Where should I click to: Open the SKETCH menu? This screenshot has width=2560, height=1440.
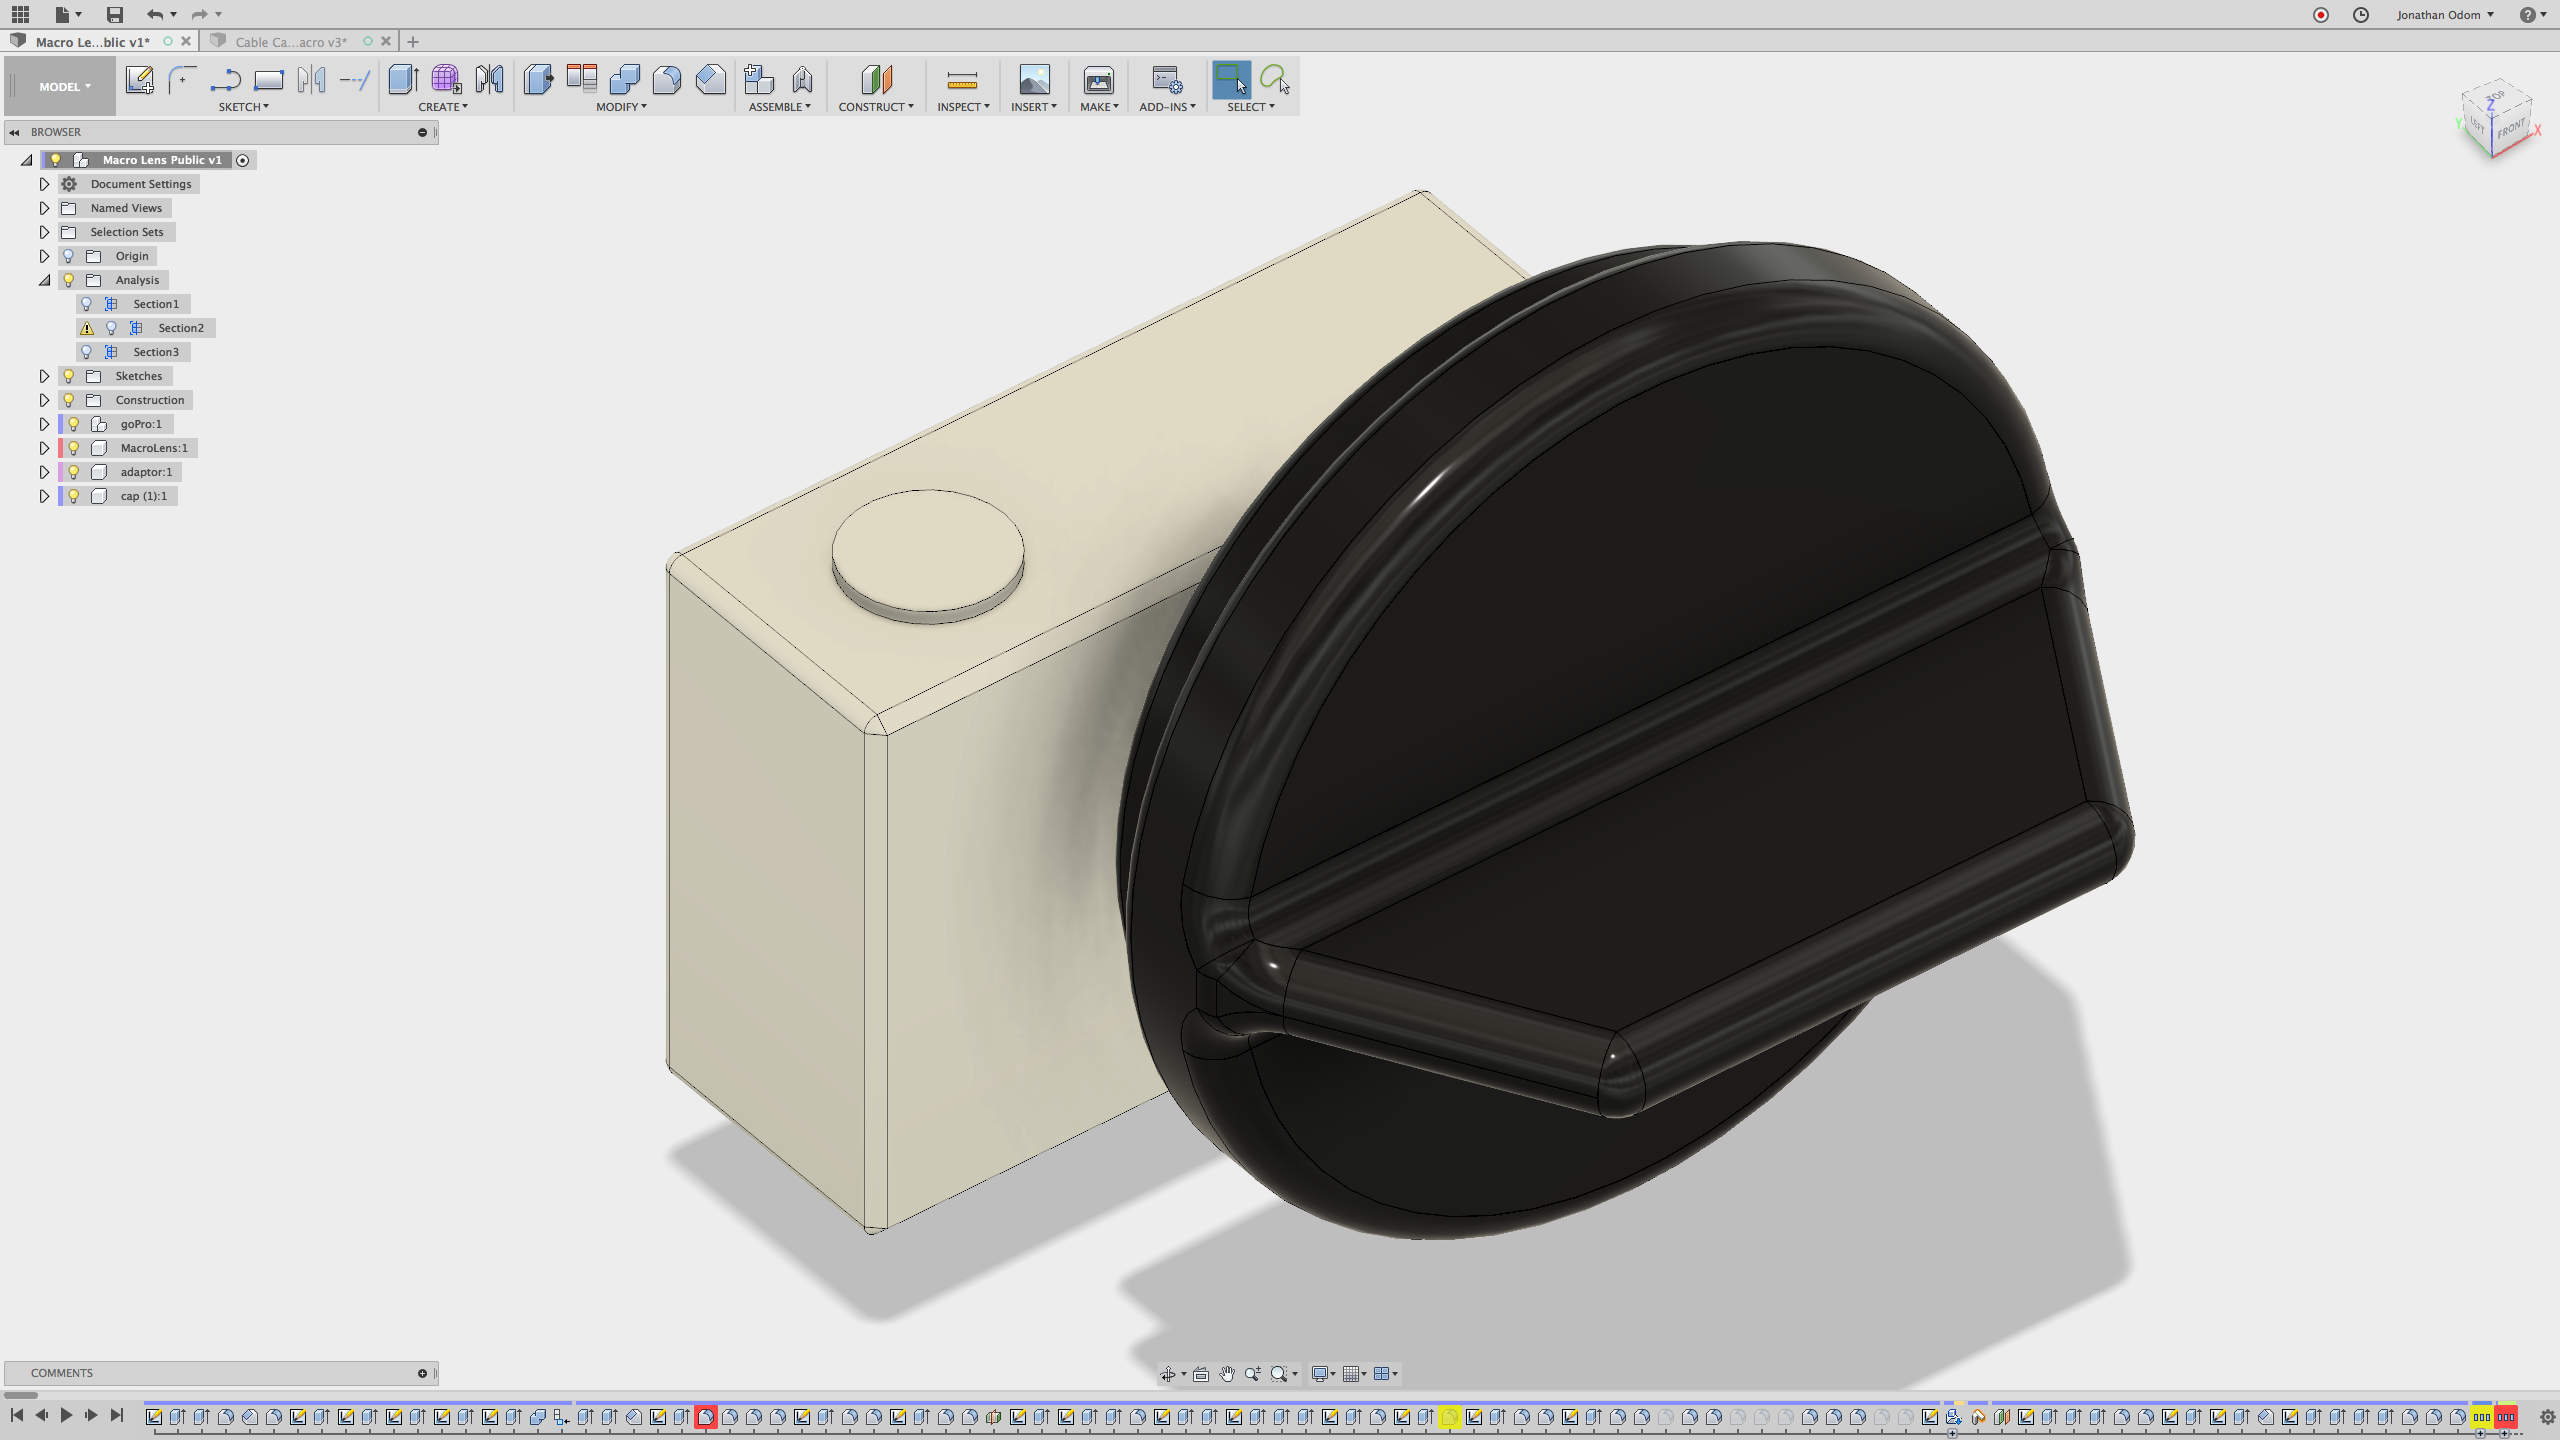click(x=243, y=107)
